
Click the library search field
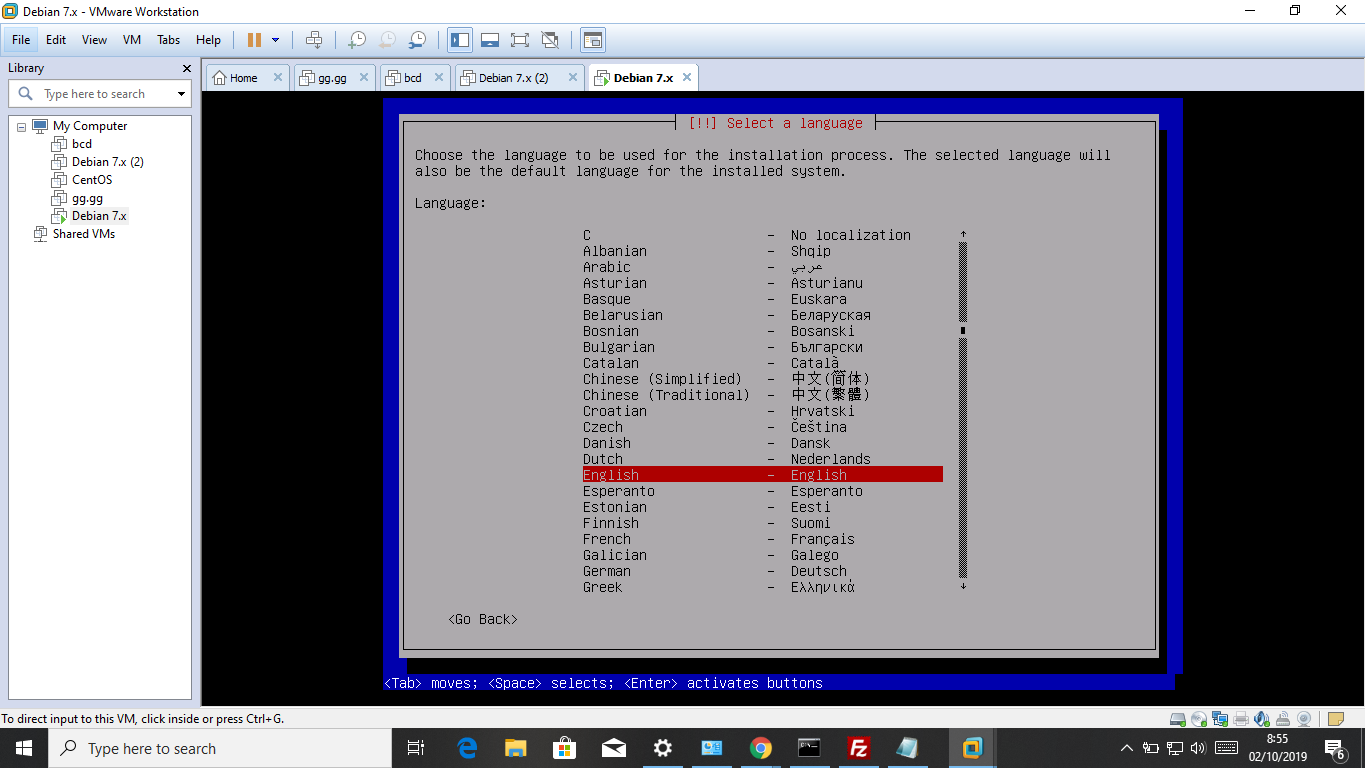pos(100,94)
